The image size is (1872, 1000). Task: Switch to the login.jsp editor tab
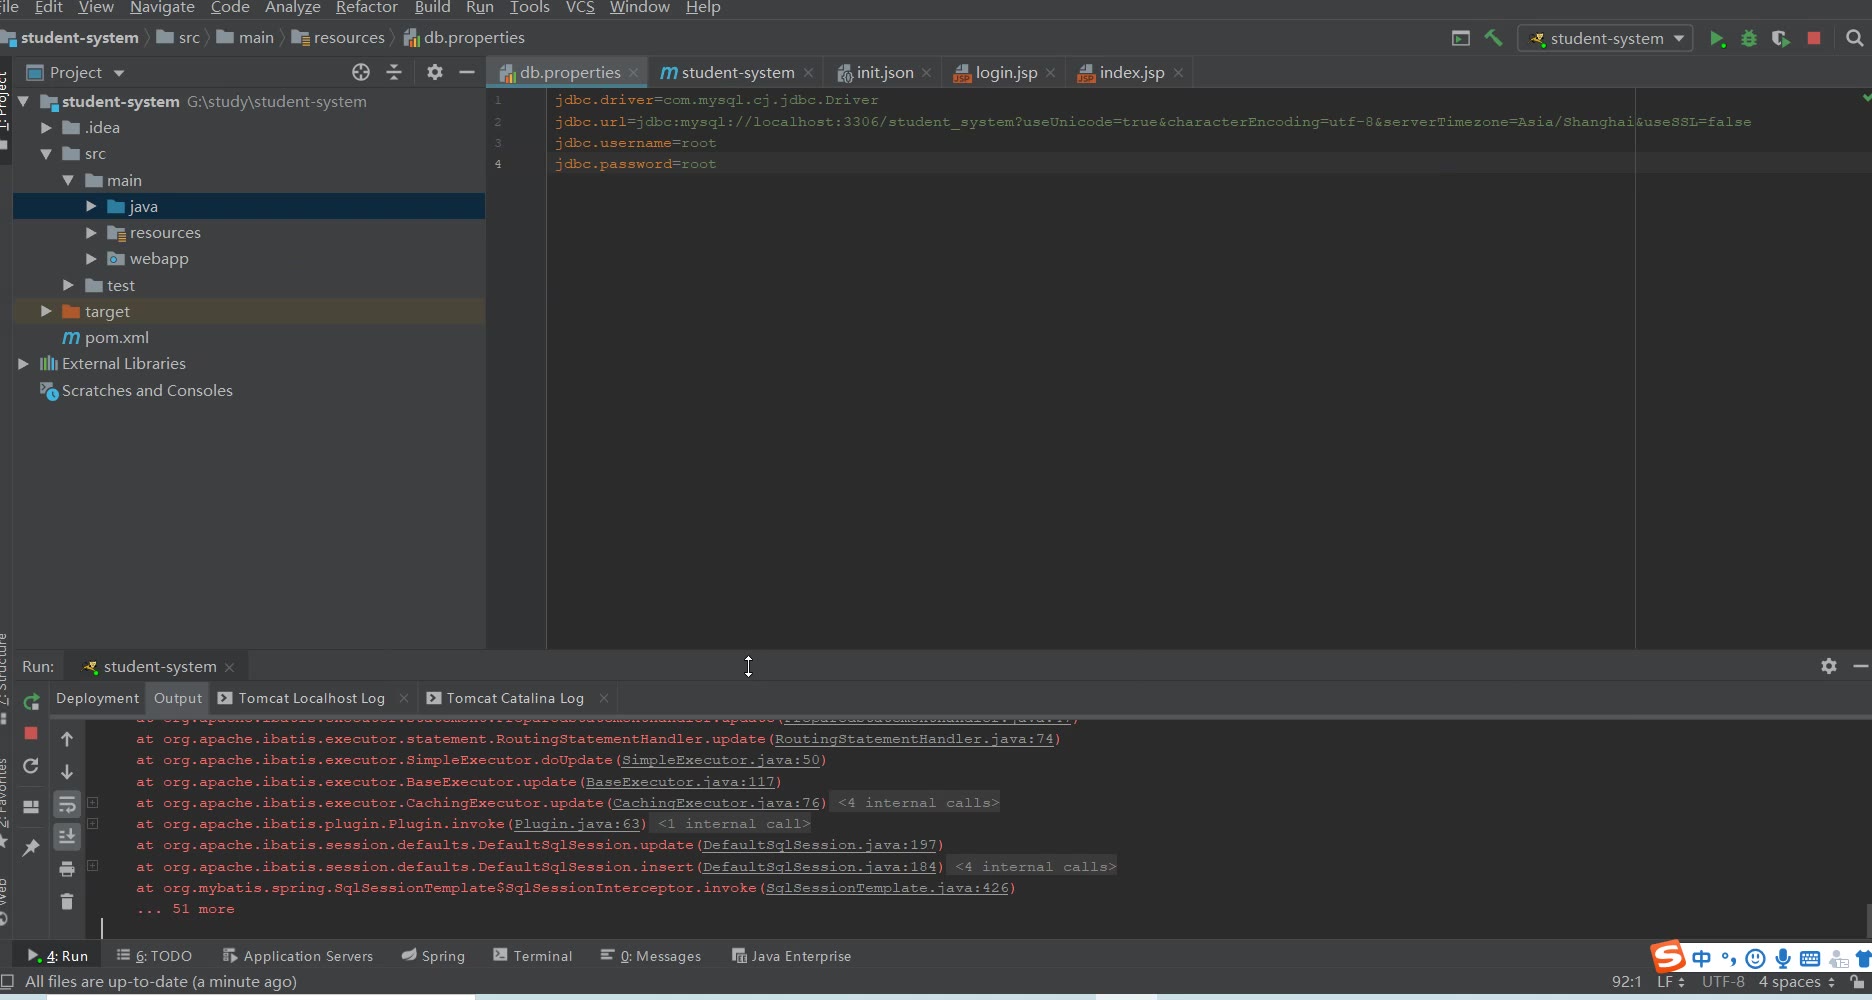[x=1005, y=73]
